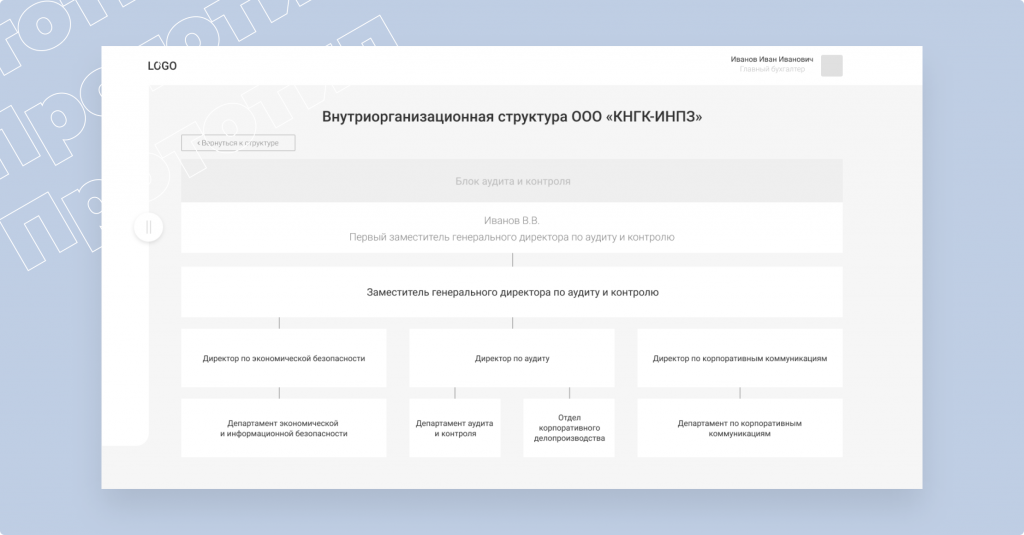Click the "Главный бухгалтер" role label
Viewport: 1024px width, 535px height.
tap(771, 71)
